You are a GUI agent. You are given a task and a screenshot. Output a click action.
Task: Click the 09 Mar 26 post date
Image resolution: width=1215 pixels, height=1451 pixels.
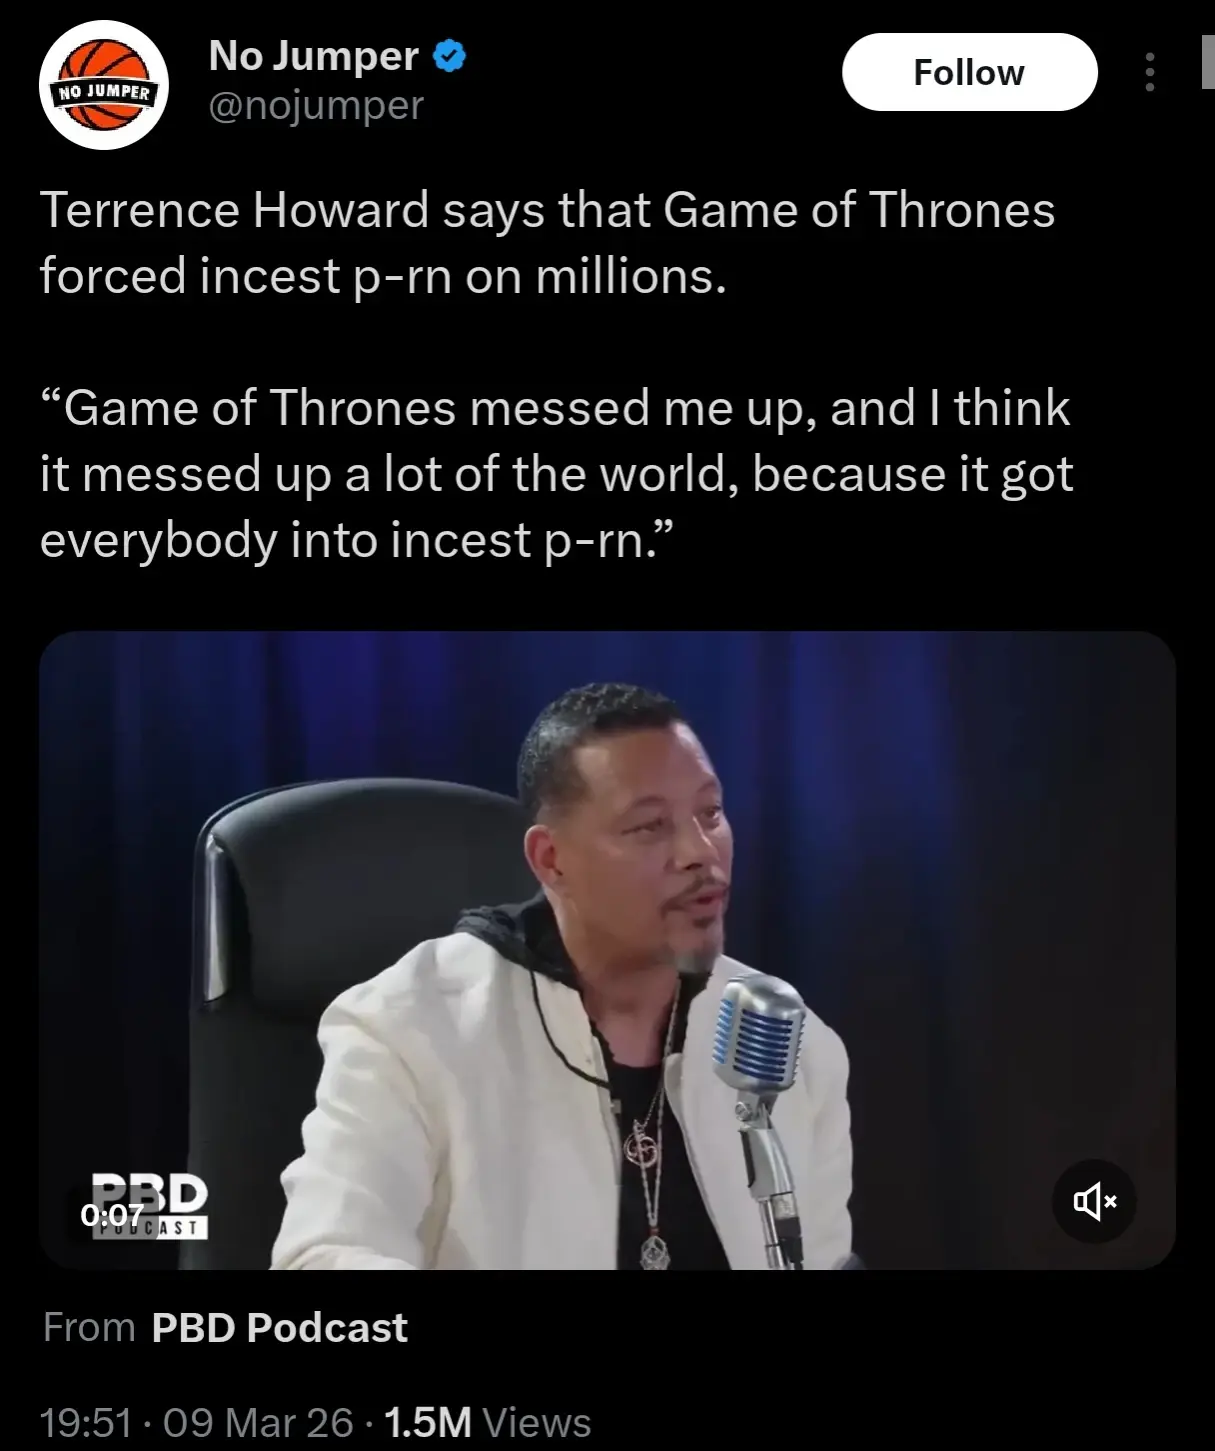(x=258, y=1423)
